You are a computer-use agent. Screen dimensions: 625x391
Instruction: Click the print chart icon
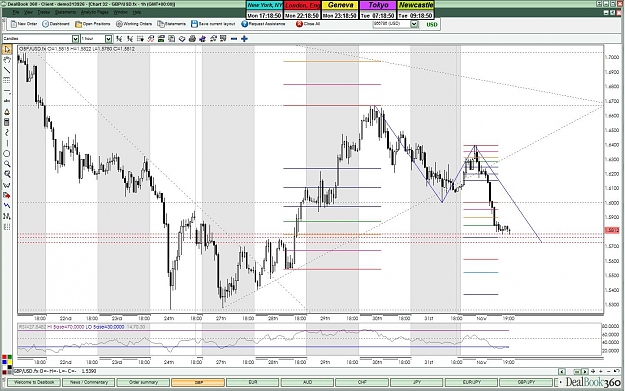[192, 39]
